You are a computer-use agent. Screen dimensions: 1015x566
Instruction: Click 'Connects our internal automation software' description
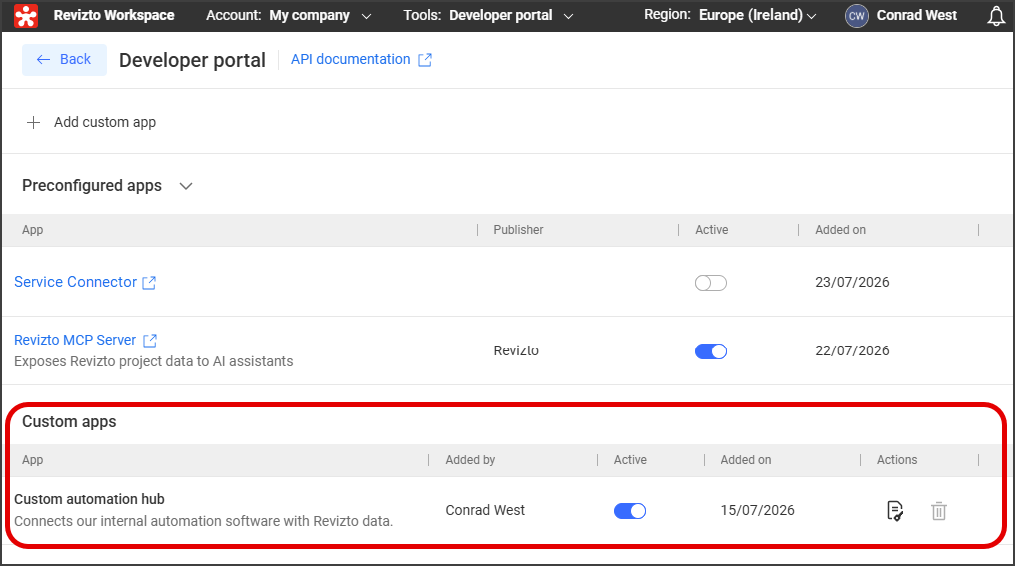(x=203, y=521)
